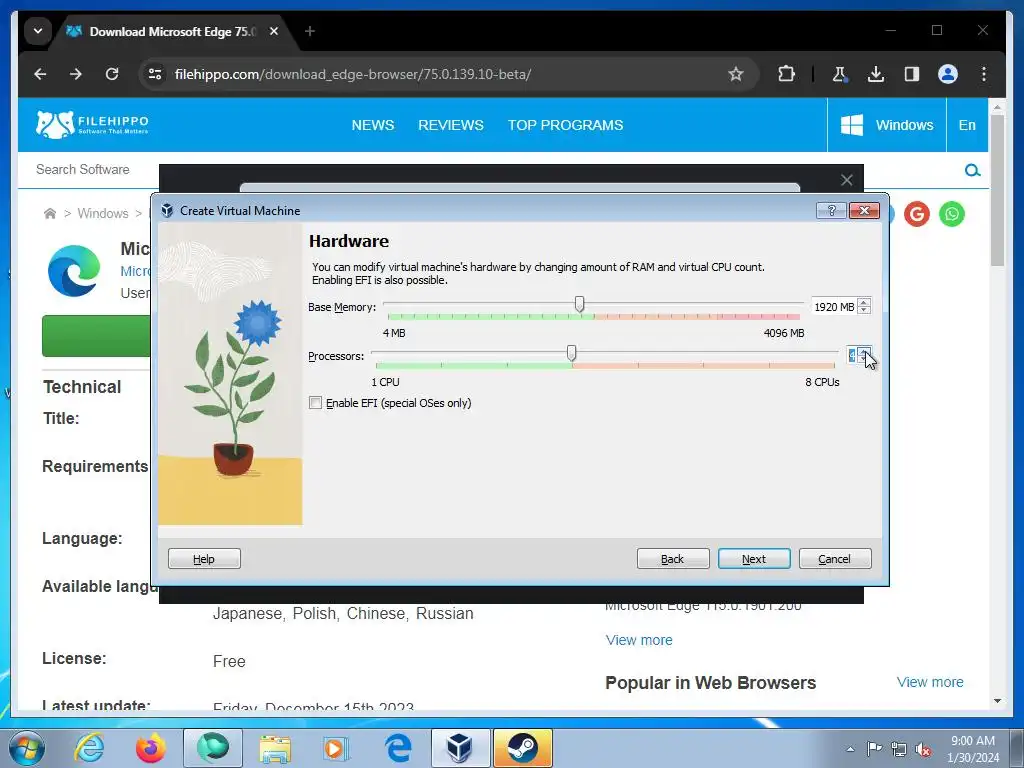
Task: Open Chrome Labs flask icon
Action: point(840,74)
